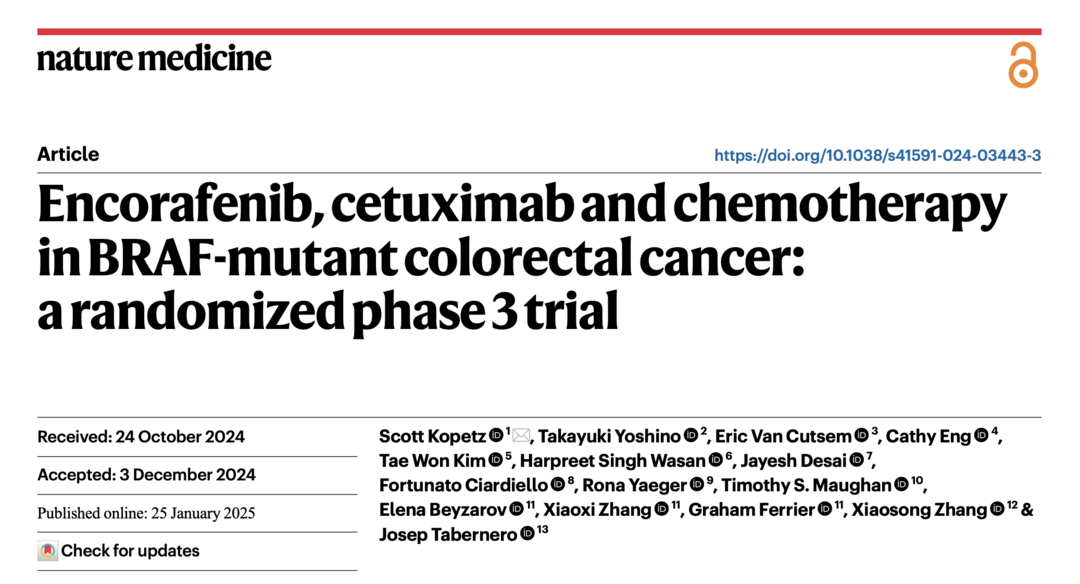The width and height of the screenshot is (1080, 584).
Task: Open Jayesh Desai's ORCID icon
Action: coord(855,461)
